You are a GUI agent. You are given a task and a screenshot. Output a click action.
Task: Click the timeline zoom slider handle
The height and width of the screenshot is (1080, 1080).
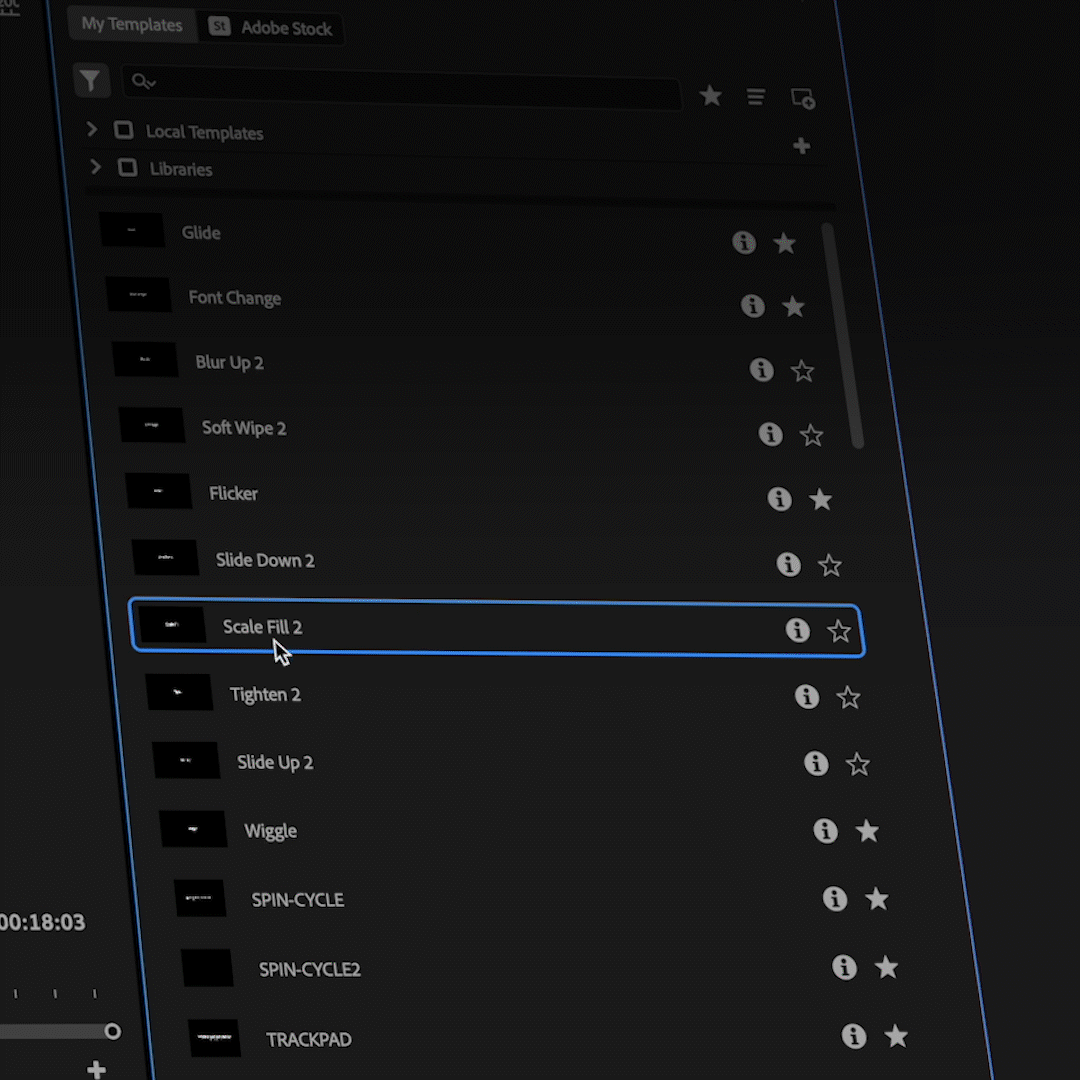(112, 1031)
